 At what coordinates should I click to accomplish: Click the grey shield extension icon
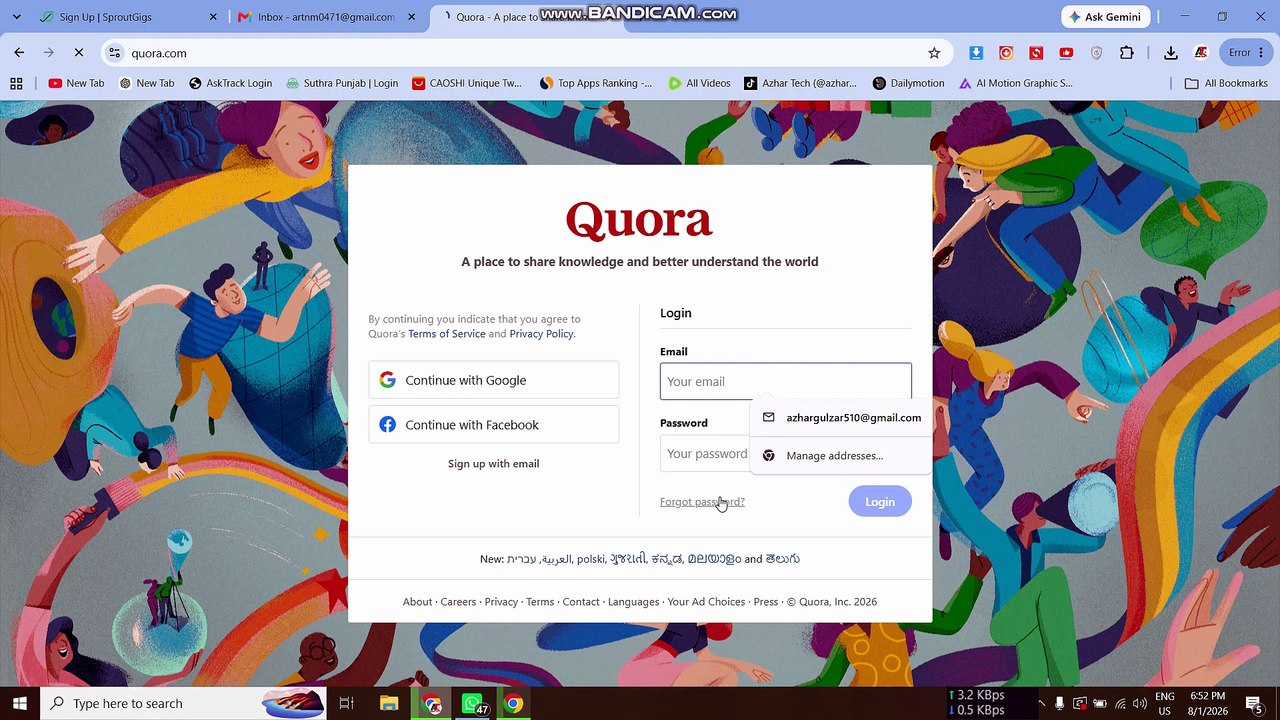1096,53
